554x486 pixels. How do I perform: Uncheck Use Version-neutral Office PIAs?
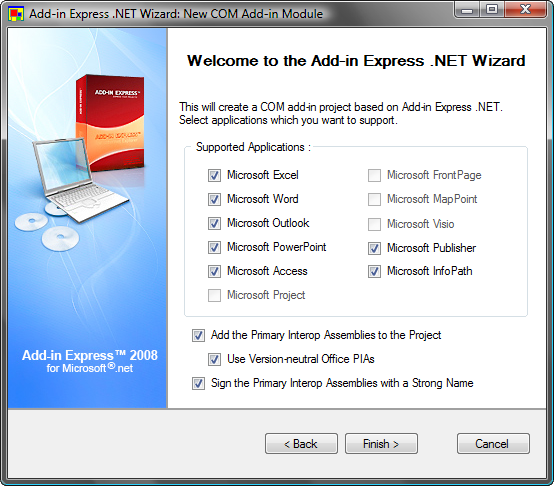214,359
